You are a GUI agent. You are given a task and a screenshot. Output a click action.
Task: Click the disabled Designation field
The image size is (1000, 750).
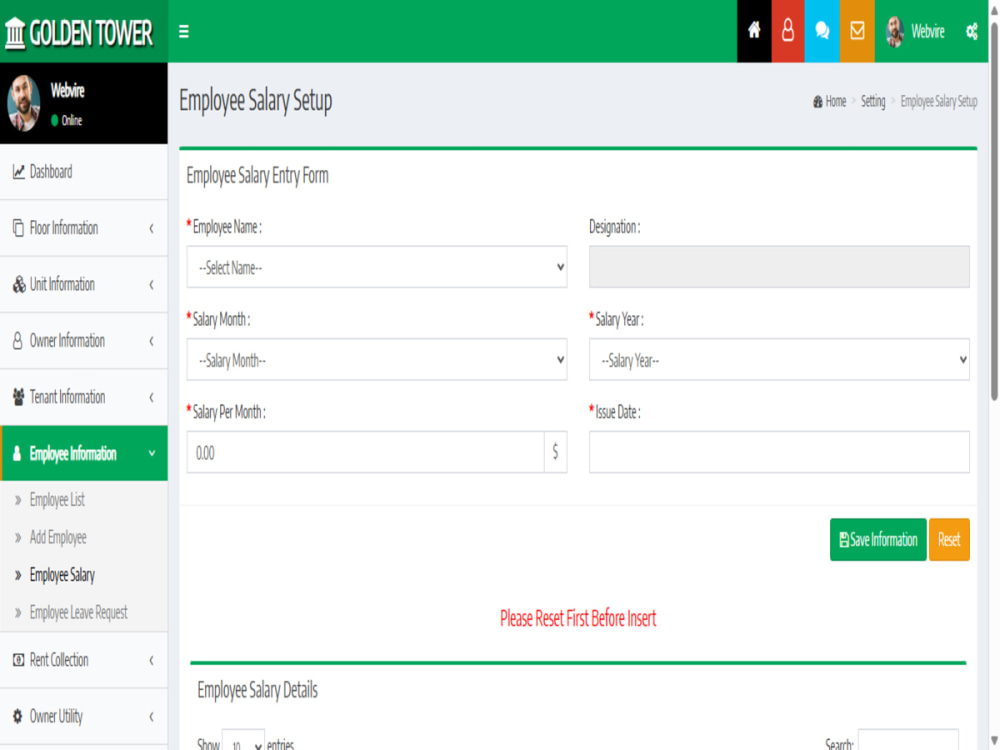(779, 267)
